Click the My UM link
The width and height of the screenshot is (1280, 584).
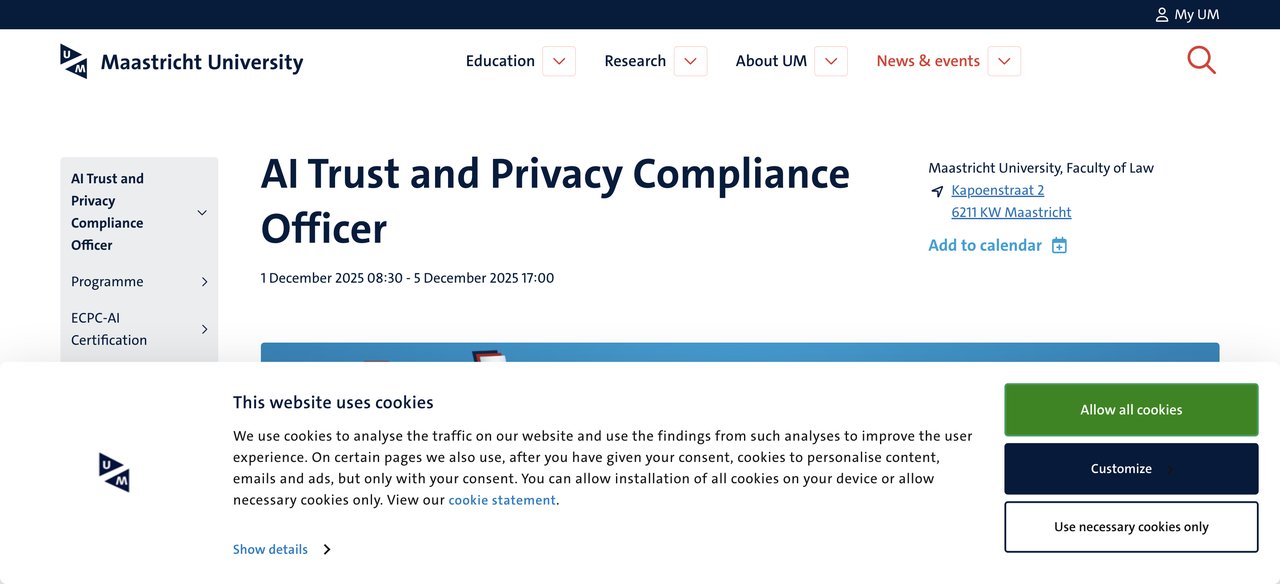1197,15
